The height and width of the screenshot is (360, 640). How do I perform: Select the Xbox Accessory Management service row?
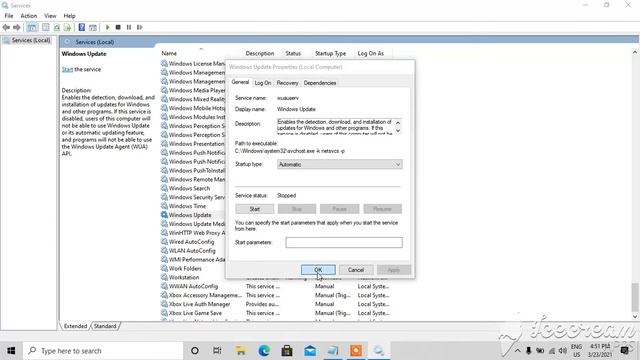click(276, 295)
